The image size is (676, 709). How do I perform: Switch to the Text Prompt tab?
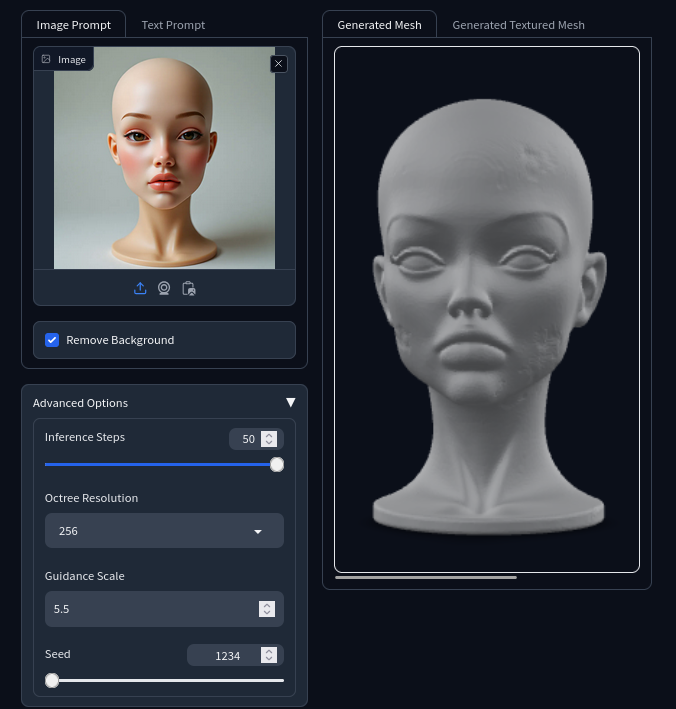point(173,25)
